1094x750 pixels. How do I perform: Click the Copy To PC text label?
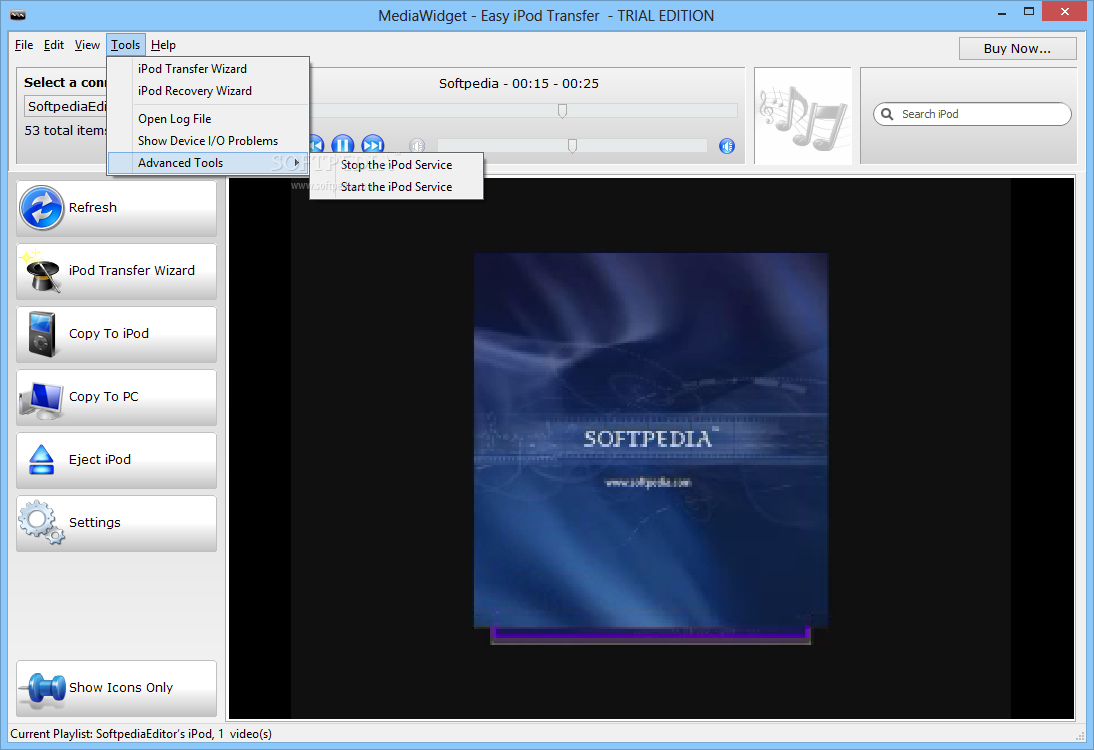click(x=103, y=396)
